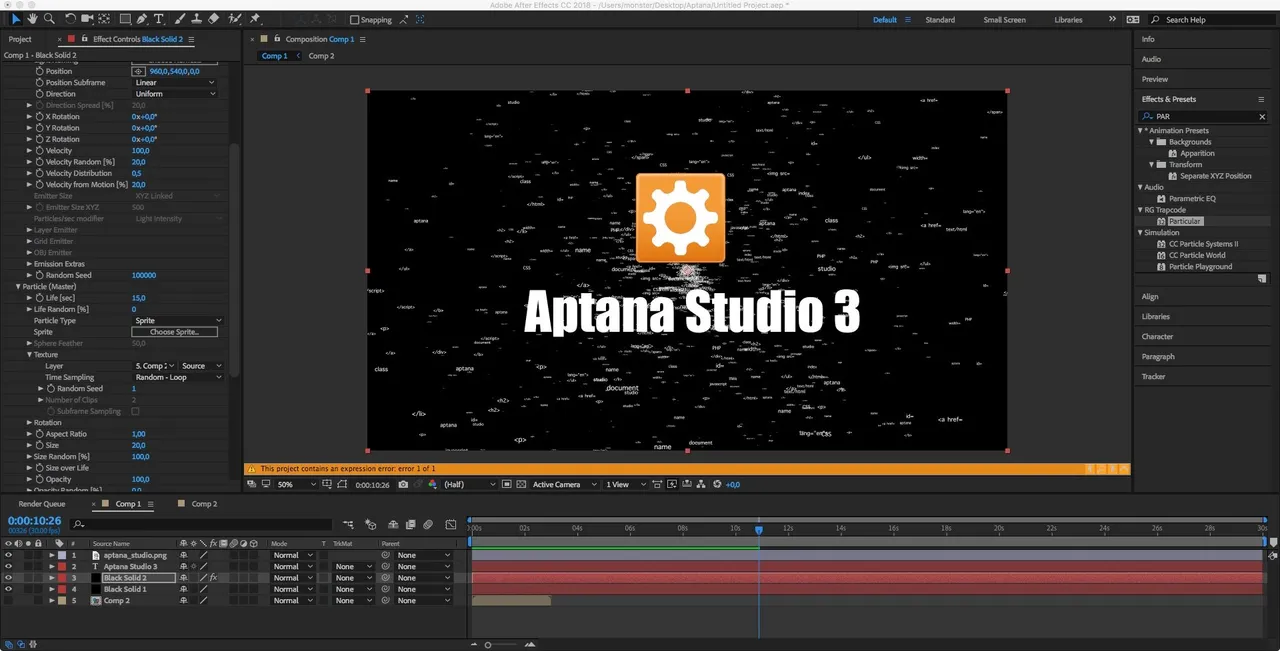
Task: Toggle motion blur icon in timeline
Action: 428,524
